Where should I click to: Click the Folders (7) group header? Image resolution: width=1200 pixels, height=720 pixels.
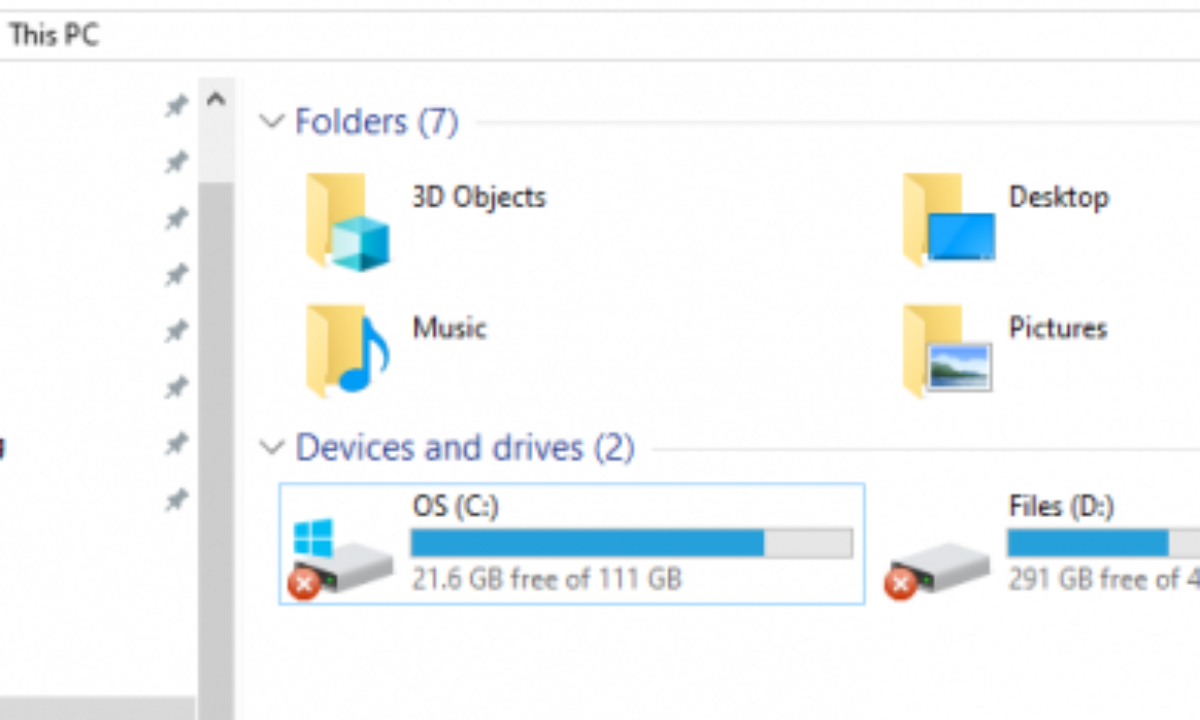tap(376, 122)
